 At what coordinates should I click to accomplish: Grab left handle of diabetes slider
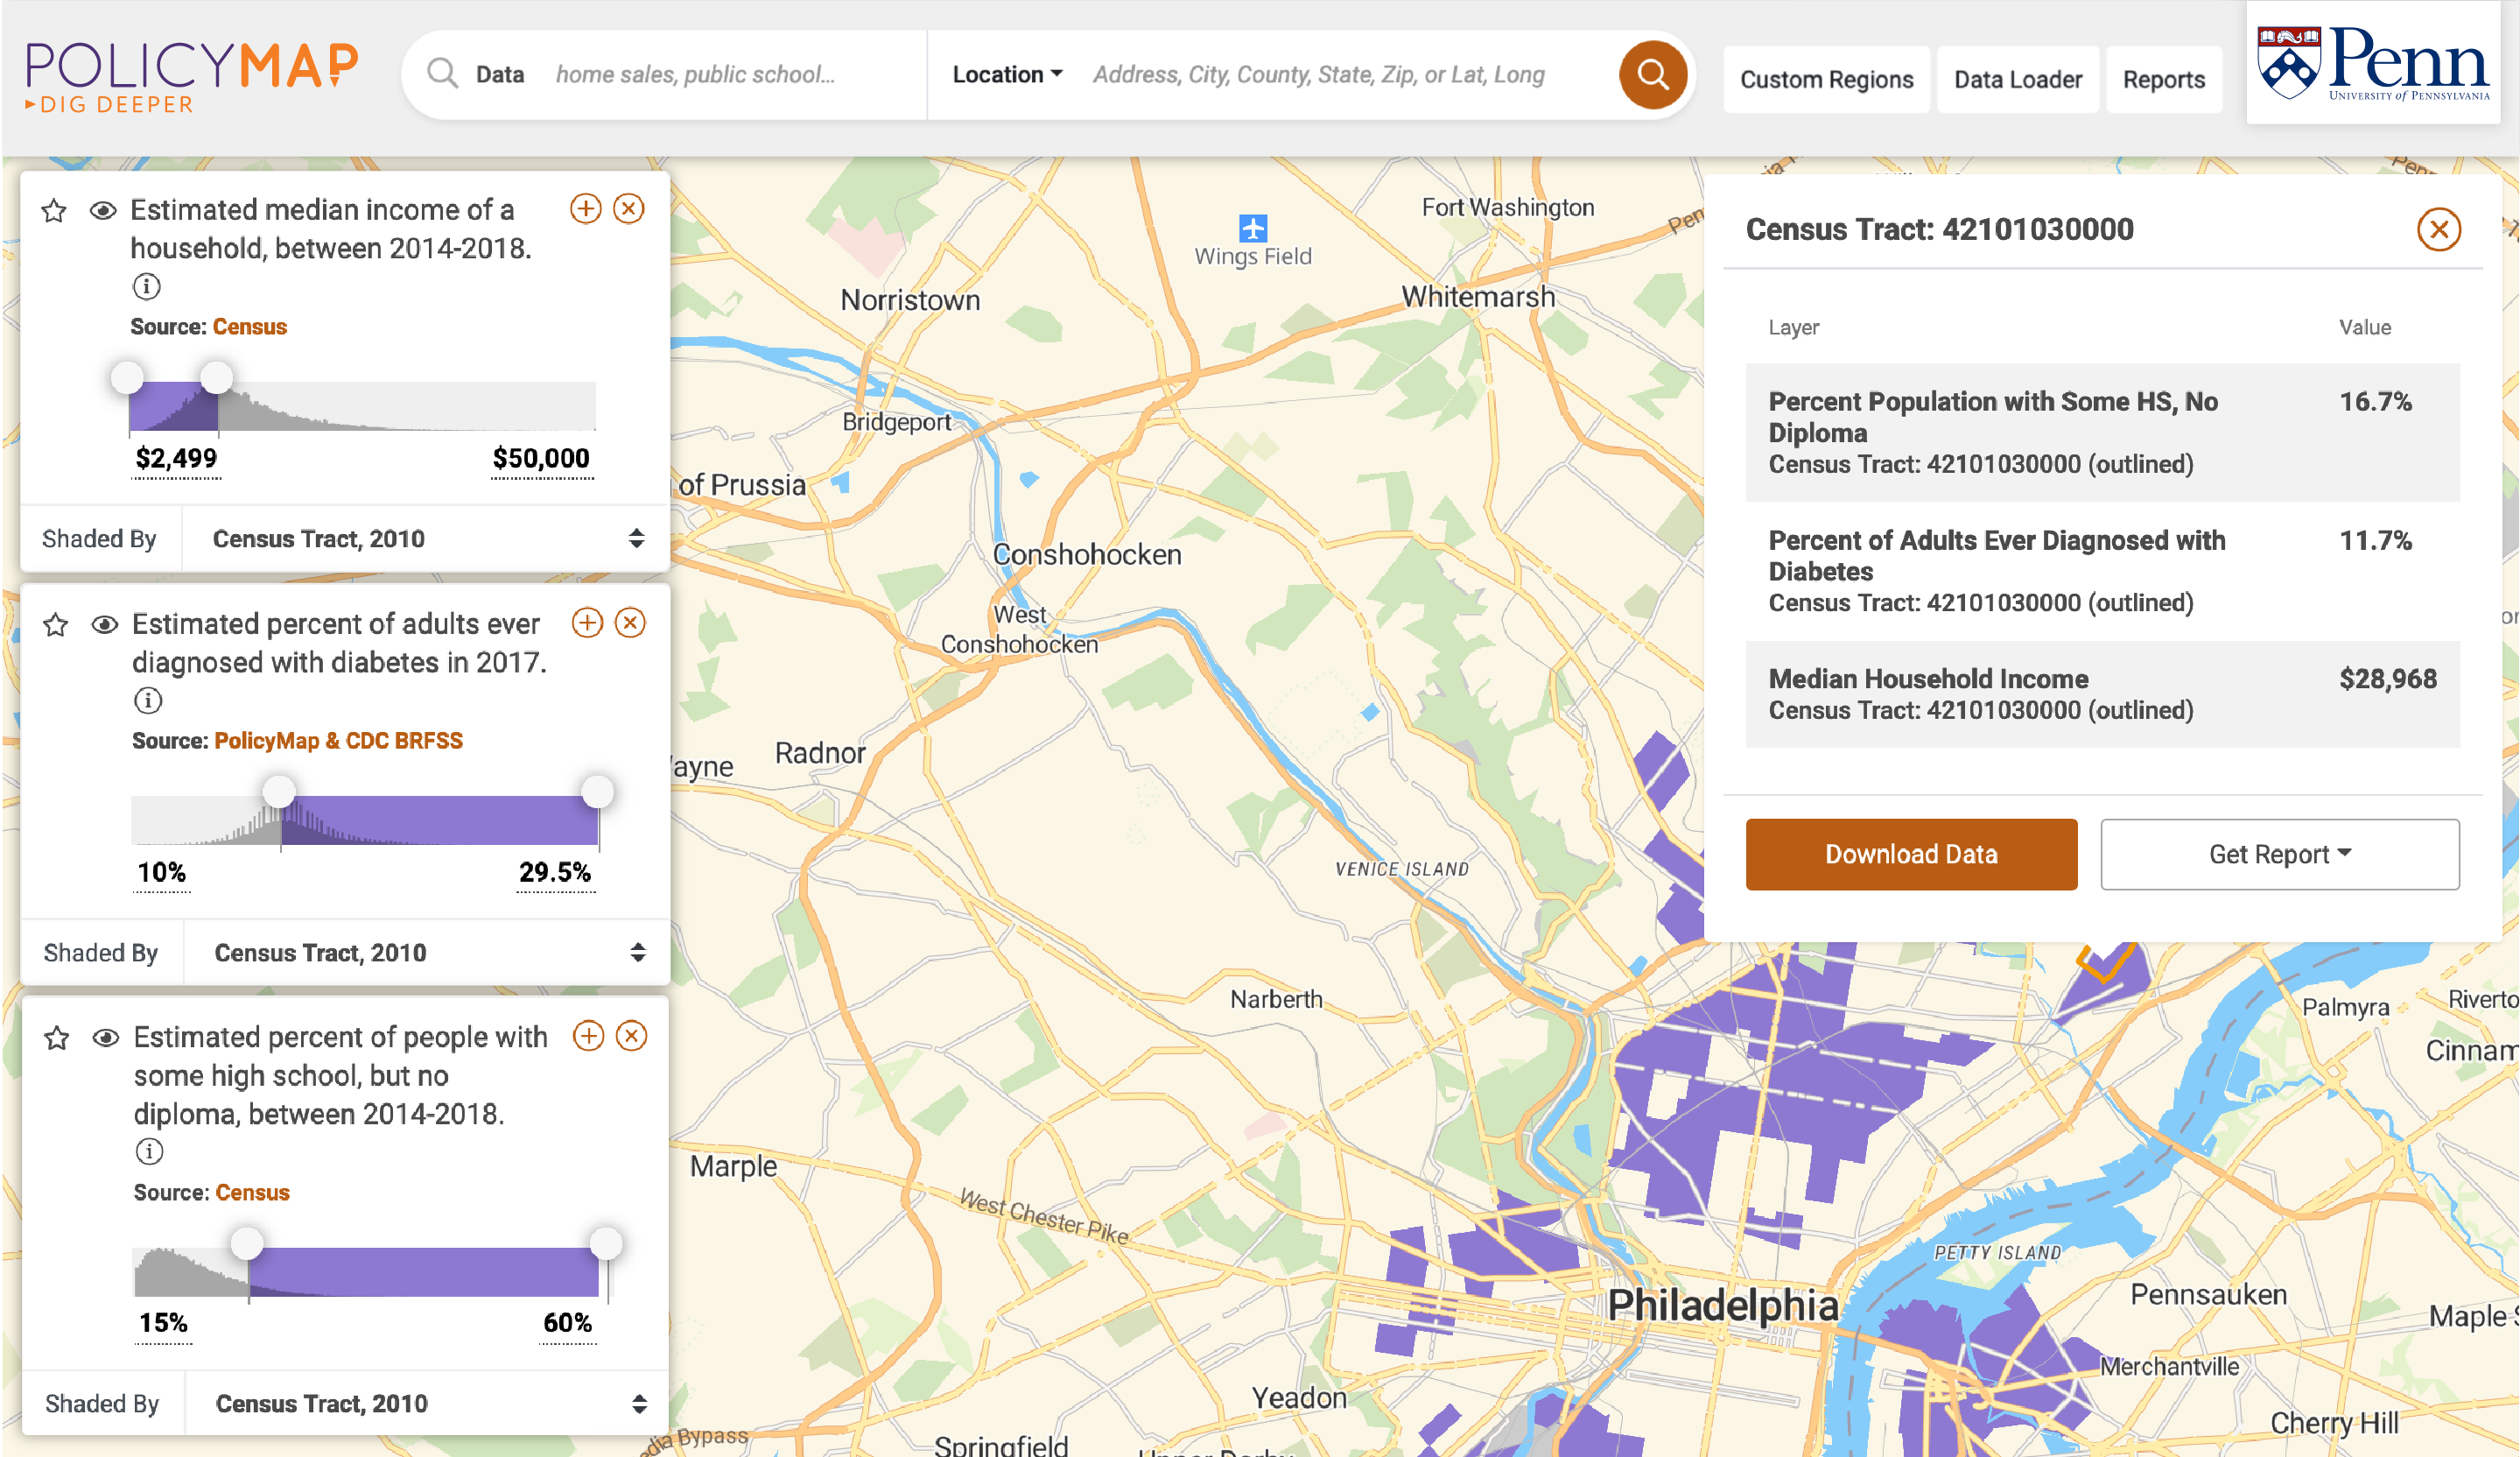click(x=279, y=792)
